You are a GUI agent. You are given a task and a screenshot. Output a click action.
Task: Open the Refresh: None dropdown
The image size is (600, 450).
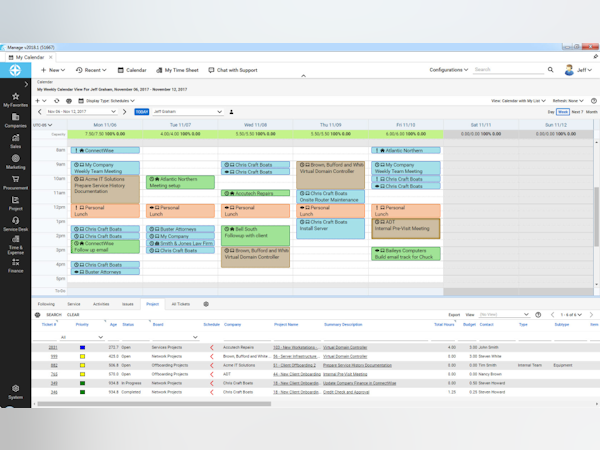[x=568, y=101]
